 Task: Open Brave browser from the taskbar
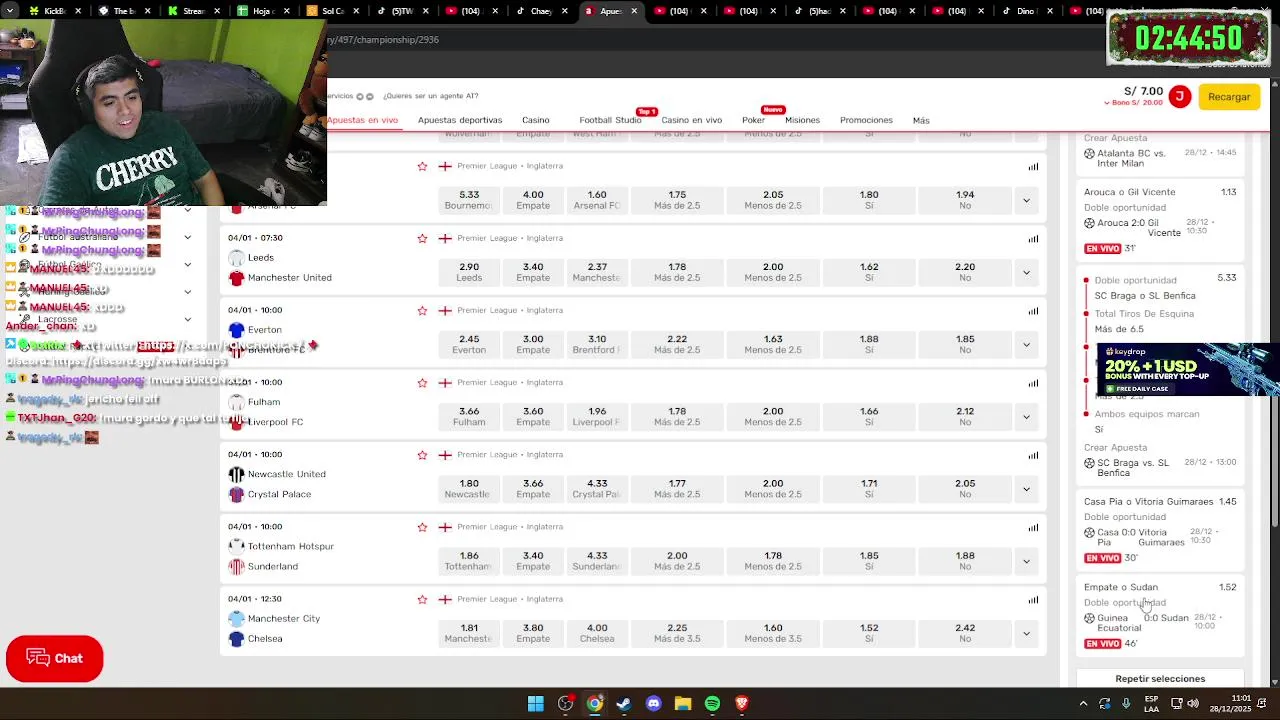(x=742, y=704)
